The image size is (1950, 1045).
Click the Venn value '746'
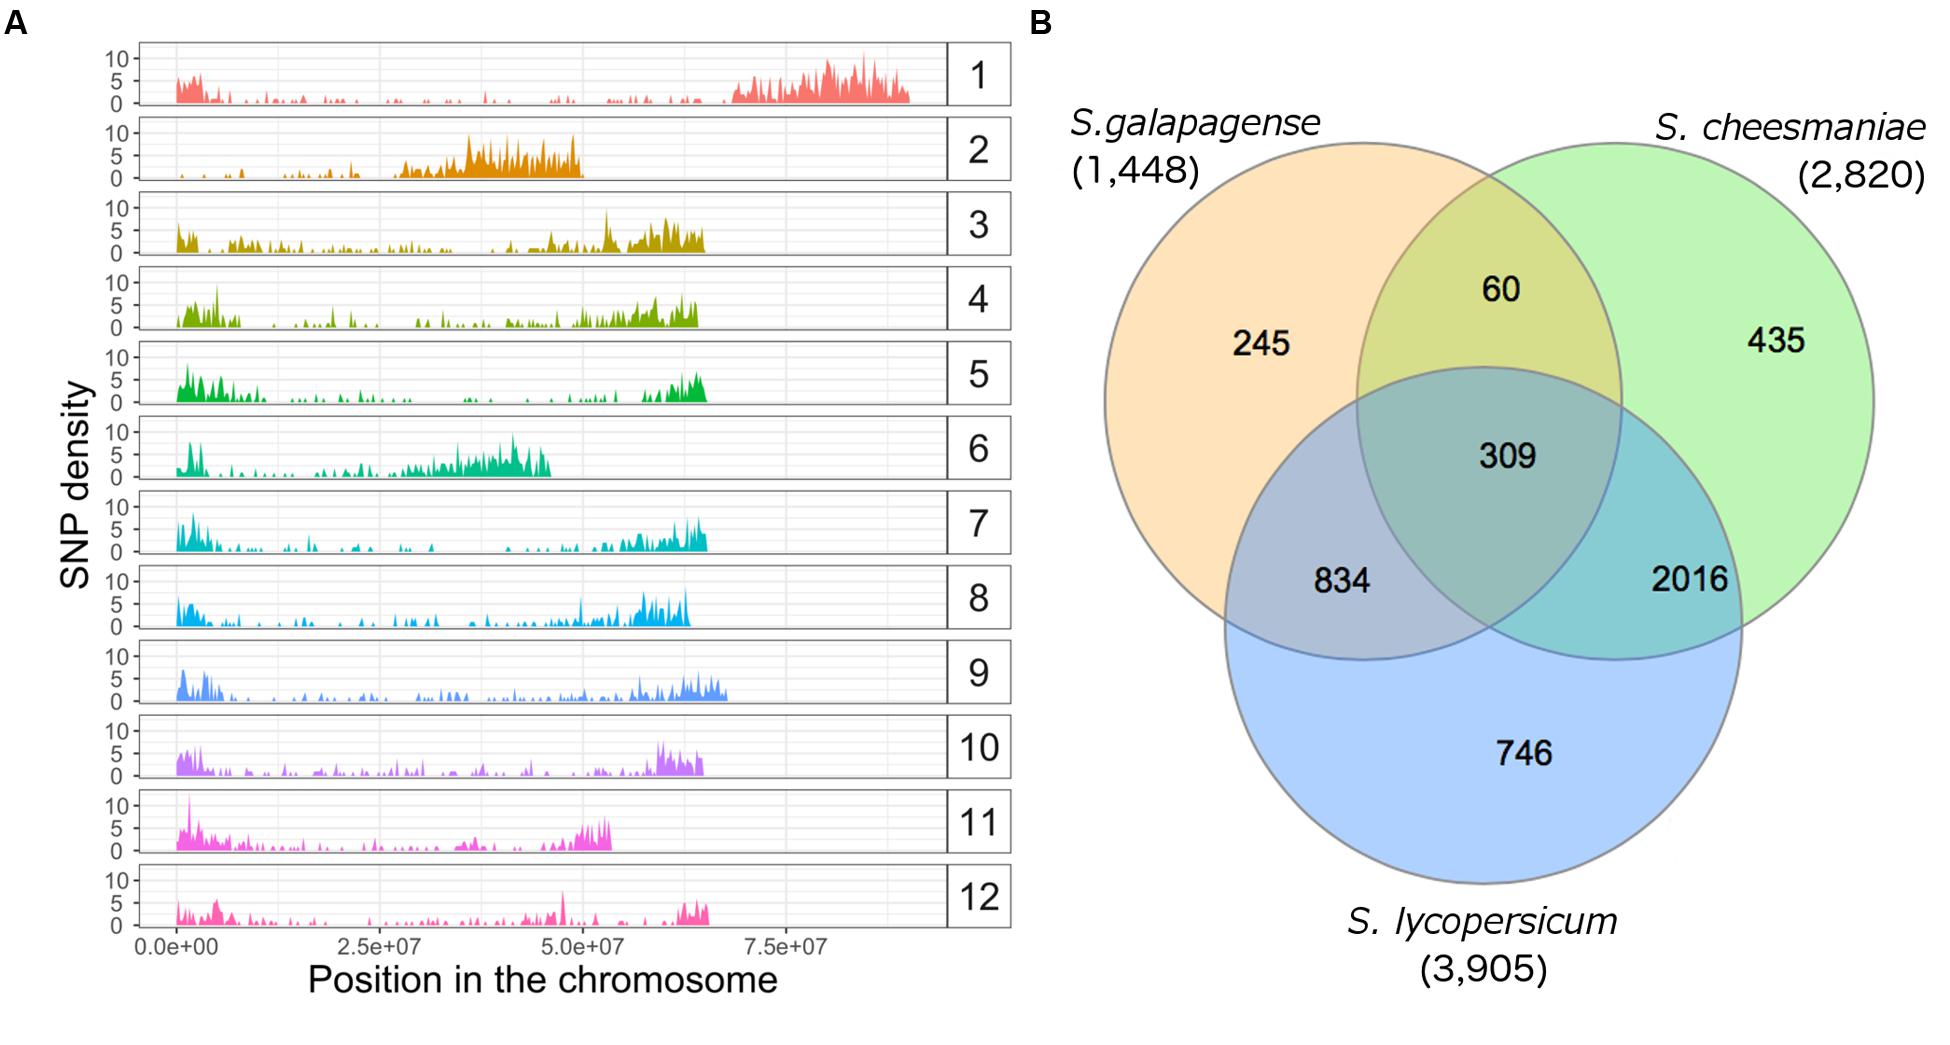click(x=1524, y=753)
